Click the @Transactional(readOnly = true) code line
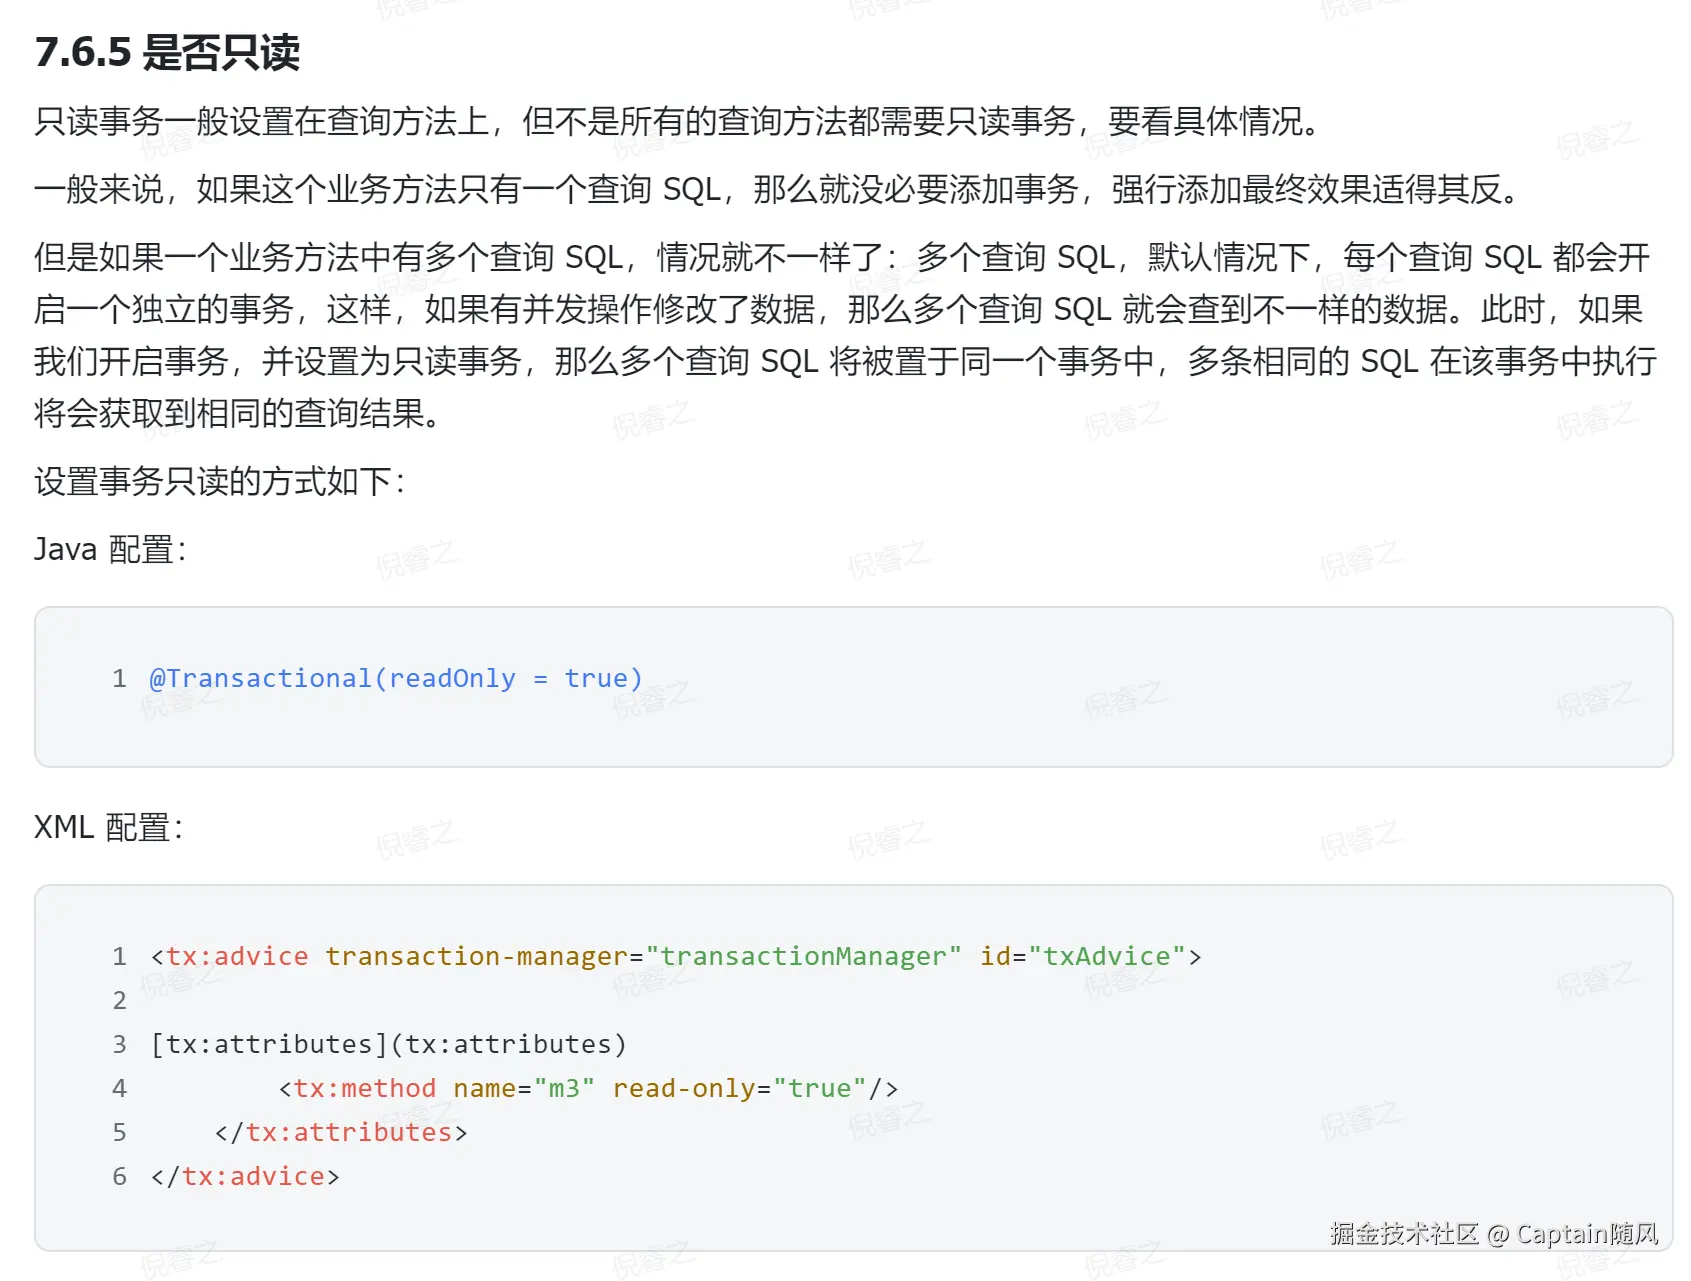 pos(395,678)
